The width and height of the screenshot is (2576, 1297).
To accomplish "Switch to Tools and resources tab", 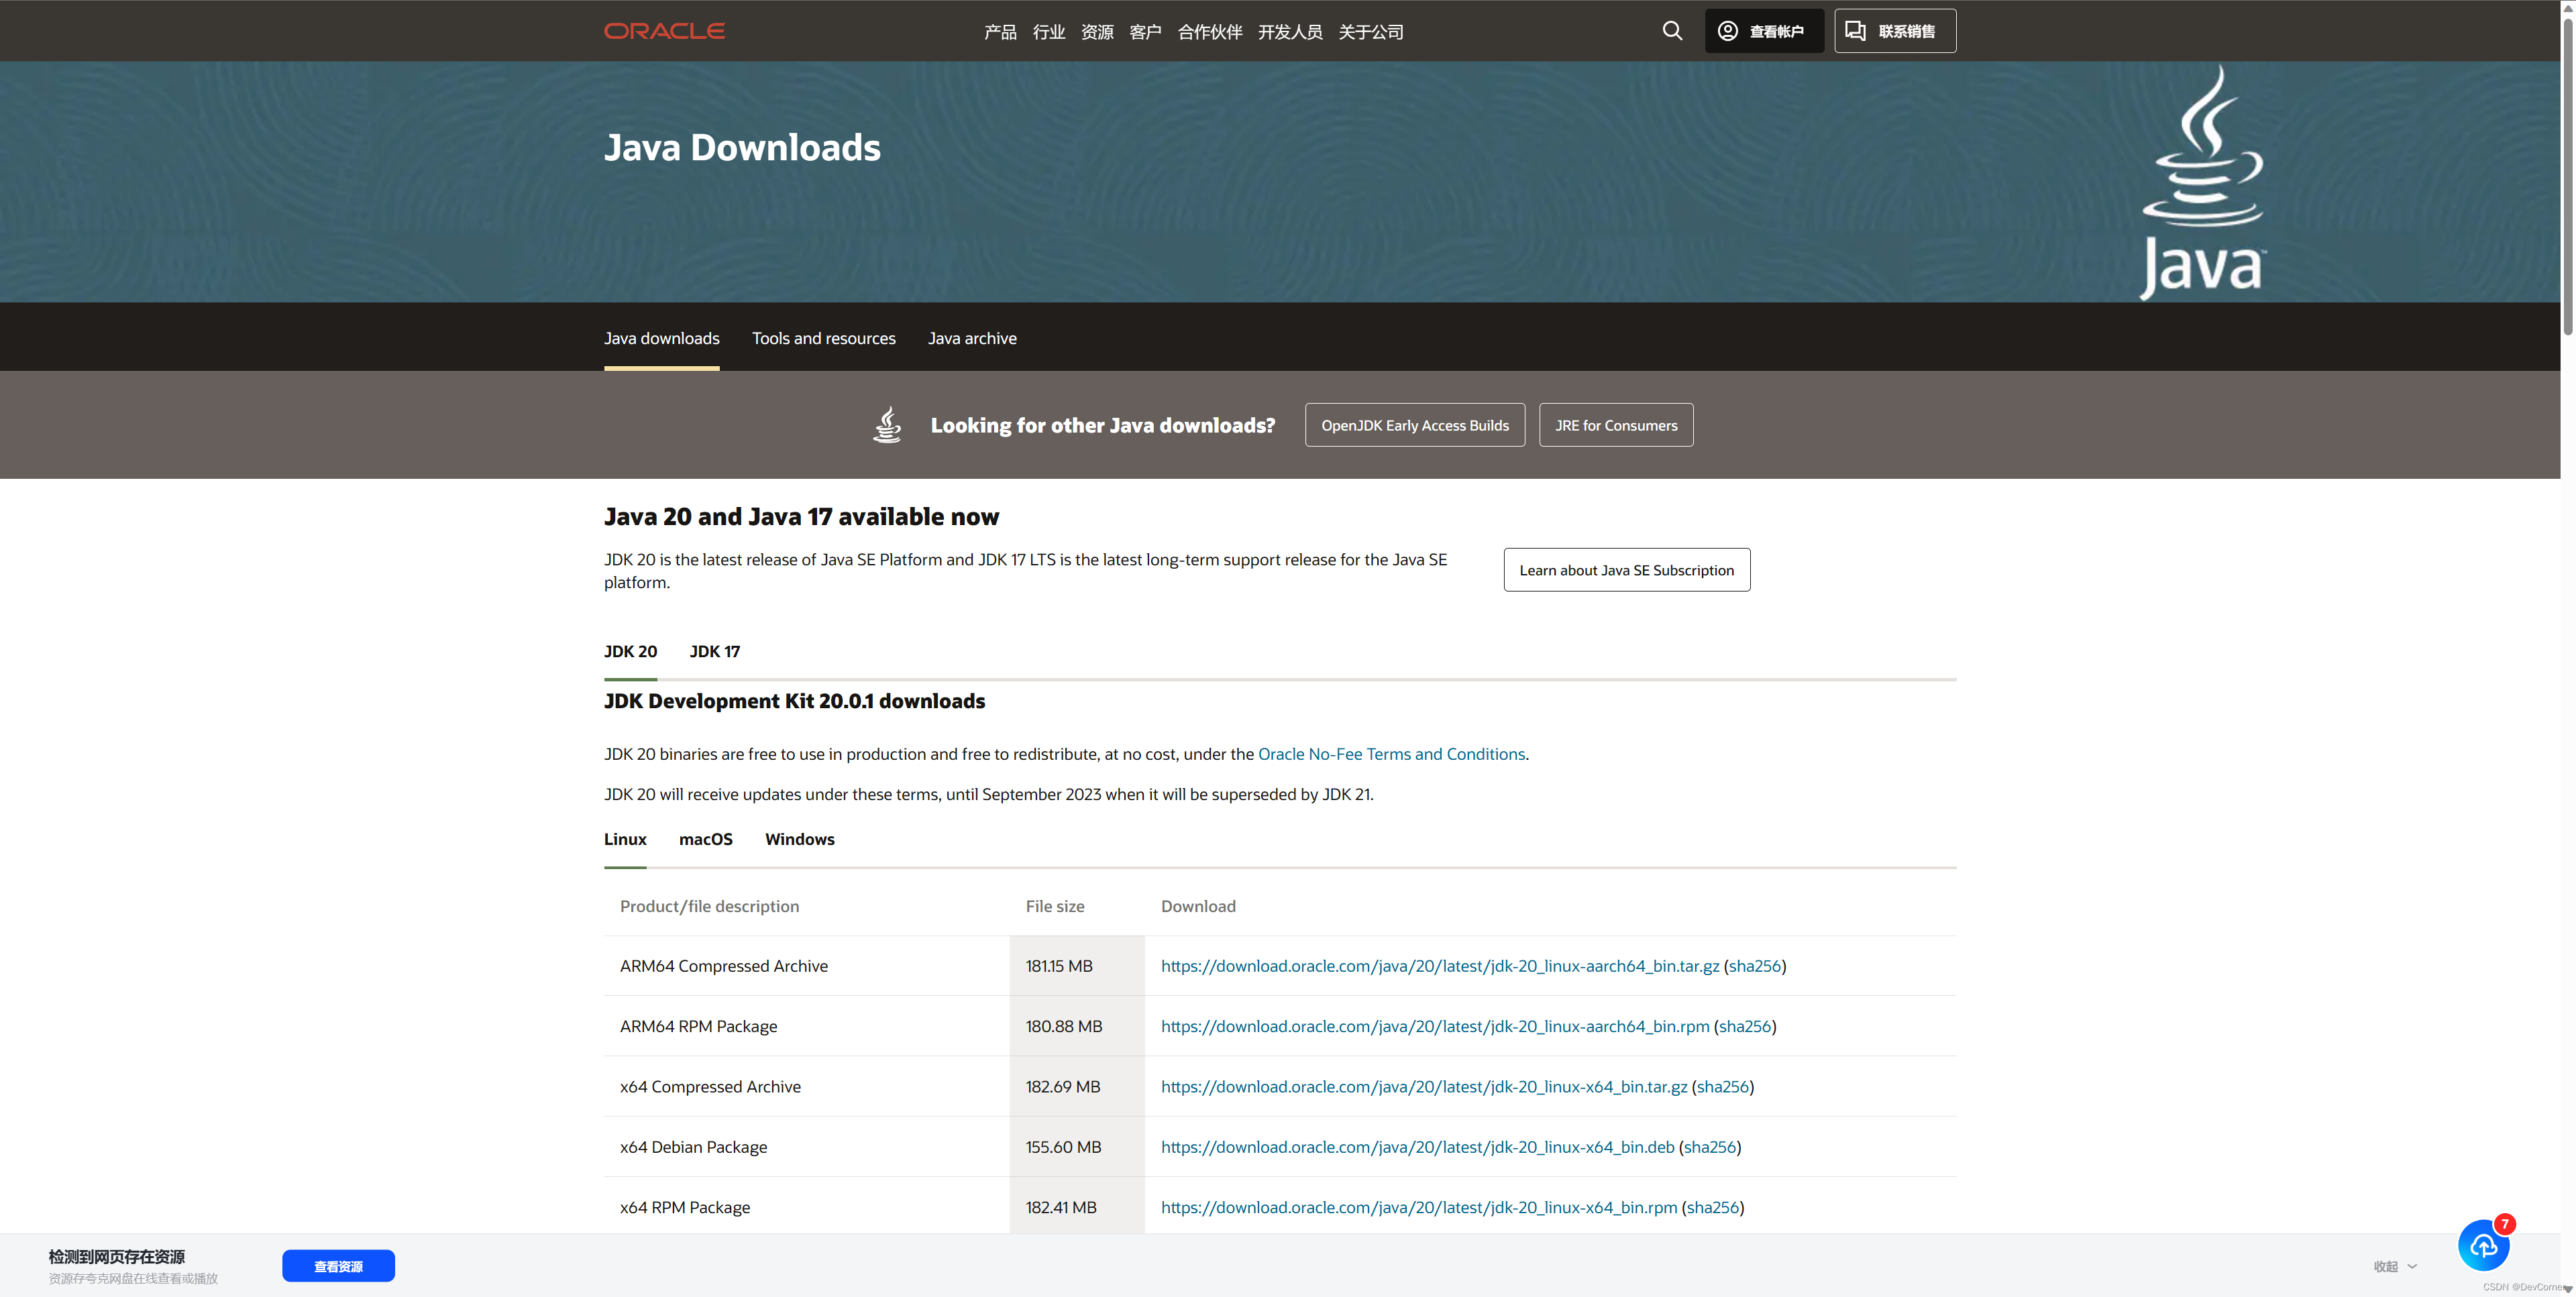I will click(824, 338).
